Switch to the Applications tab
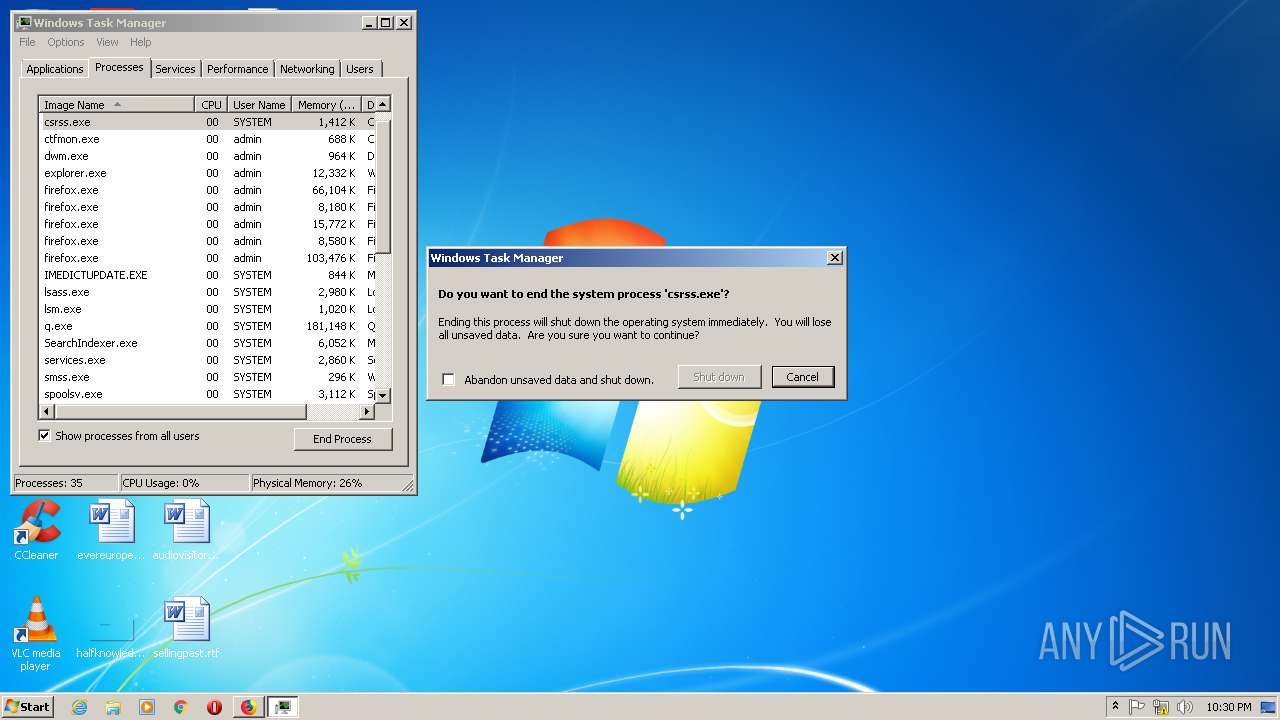 pyautogui.click(x=54, y=69)
